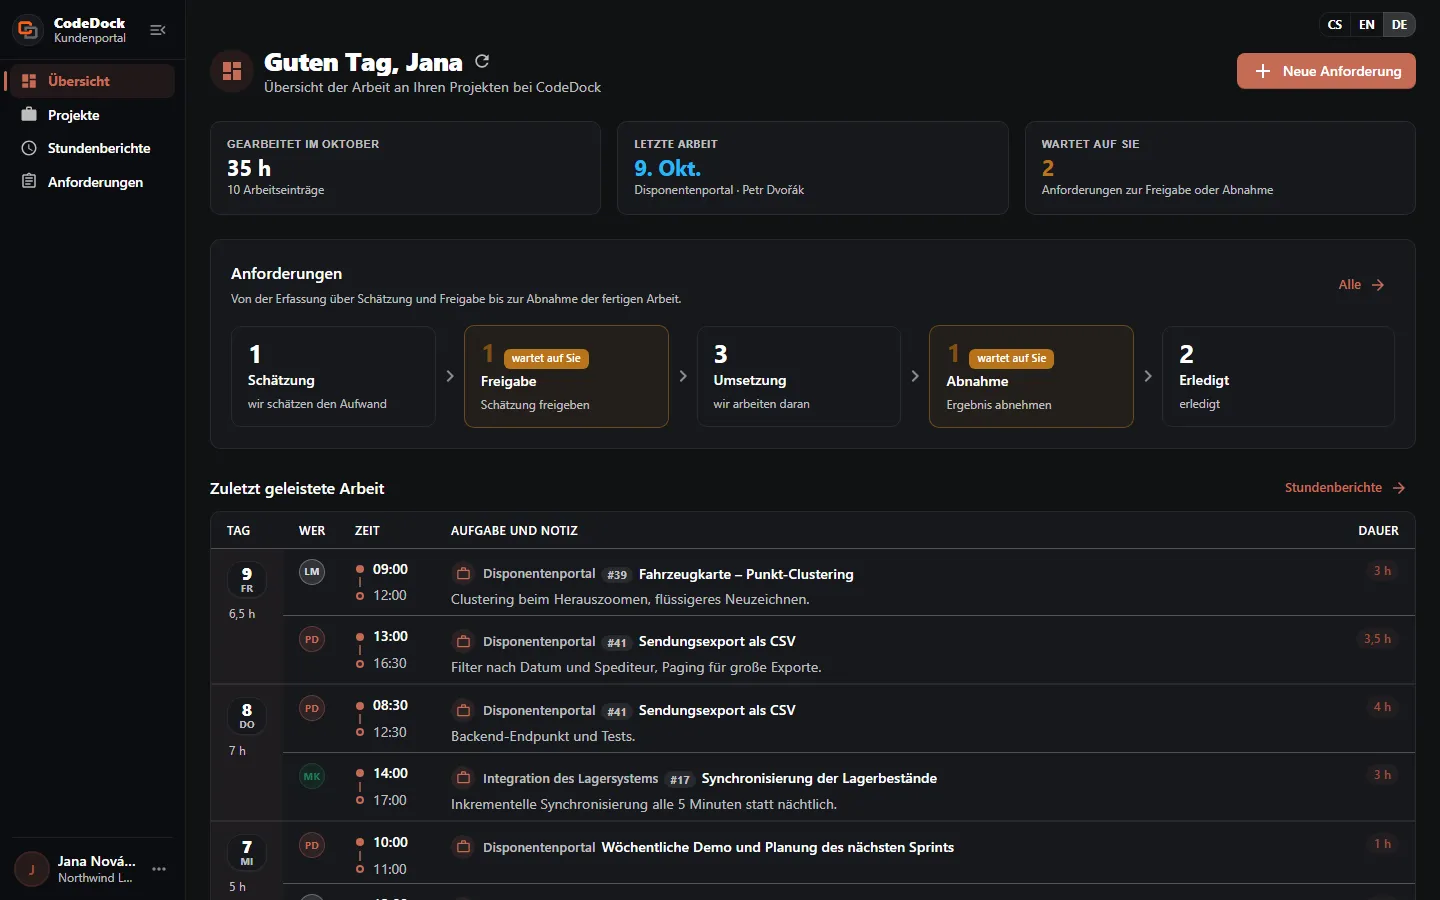Click the LM avatar at 09:00 entry
Image resolution: width=1440 pixels, height=900 pixels.
click(x=312, y=572)
